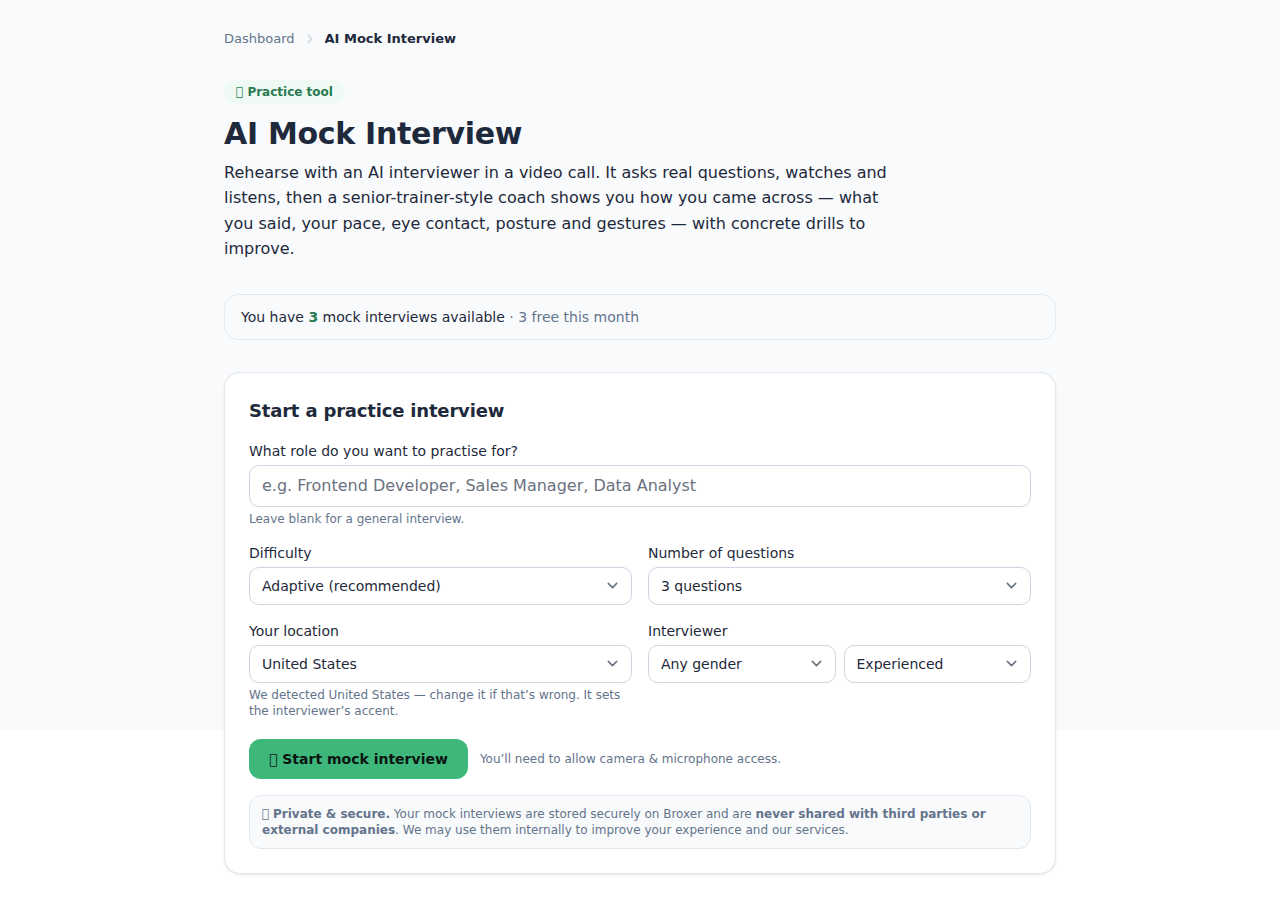The image size is (1280, 906).
Task: Click the mock interviews available banner
Action: pyautogui.click(x=640, y=317)
